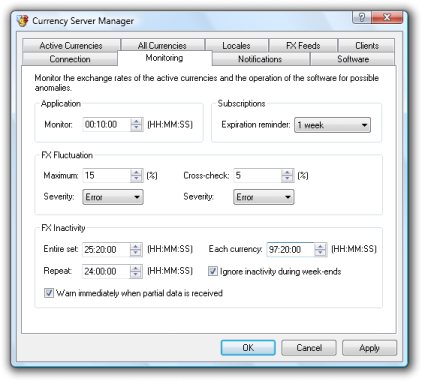Click the Apply button
Viewport: 422px width, 381px height.
(369, 348)
